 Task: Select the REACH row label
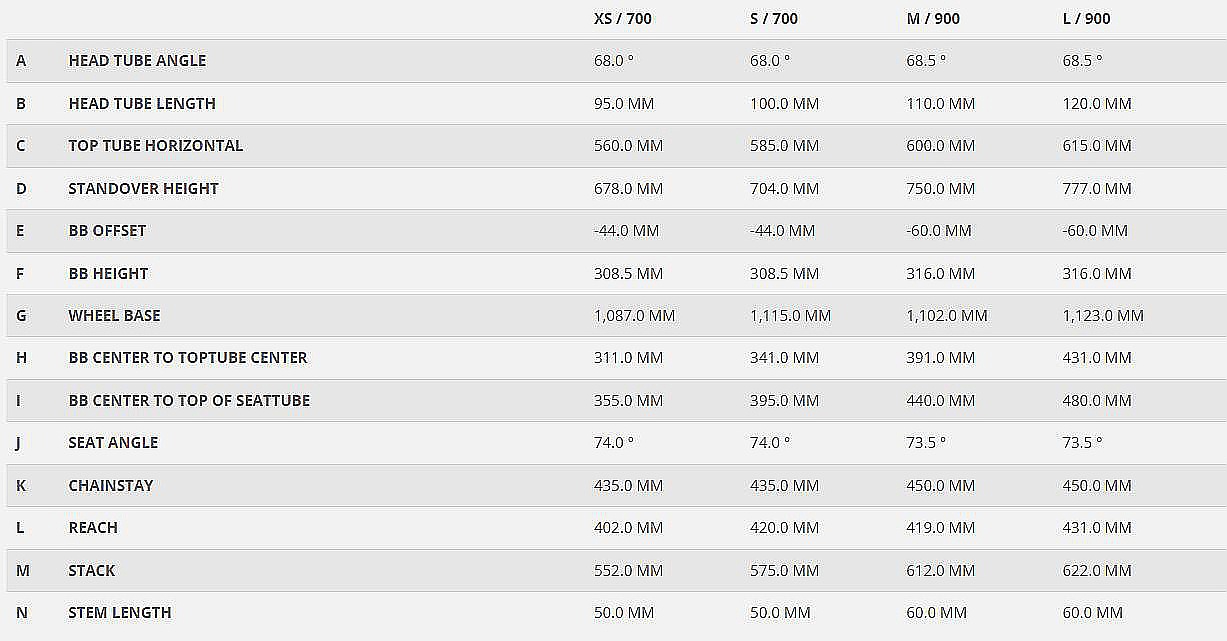tap(93, 528)
